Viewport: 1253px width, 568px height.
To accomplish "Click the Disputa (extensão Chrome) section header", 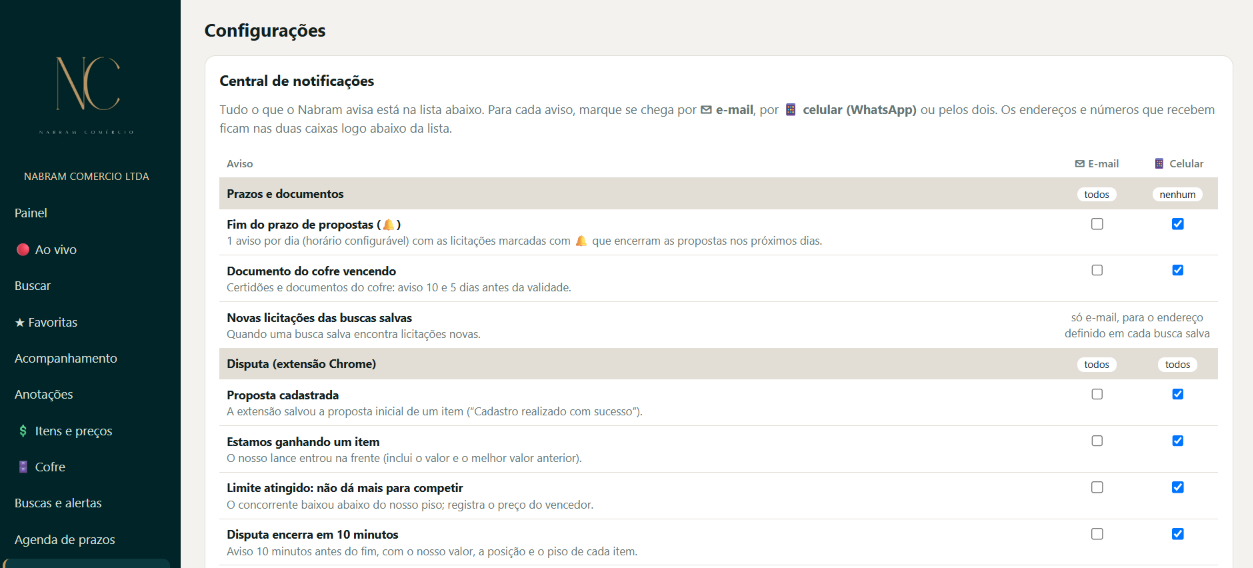I will 718,365.
